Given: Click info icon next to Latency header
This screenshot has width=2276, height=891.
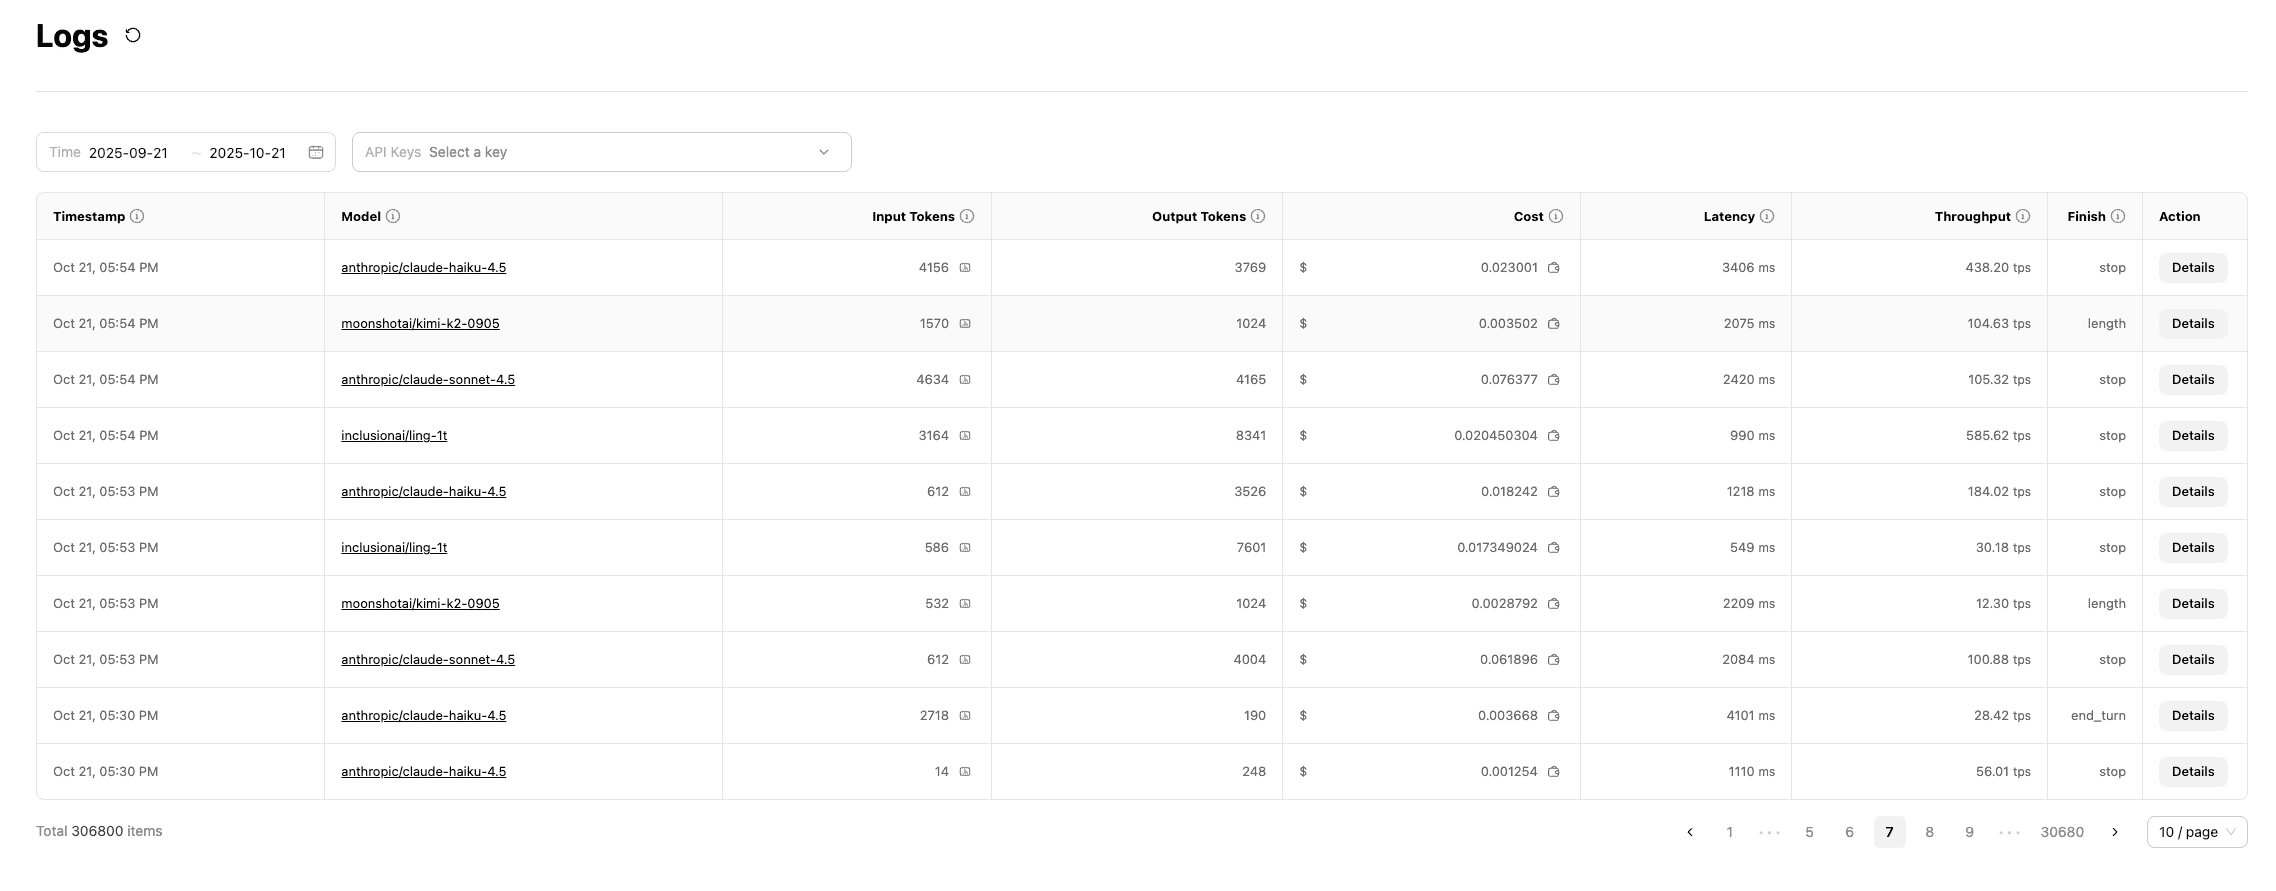Looking at the screenshot, I should (x=1767, y=216).
